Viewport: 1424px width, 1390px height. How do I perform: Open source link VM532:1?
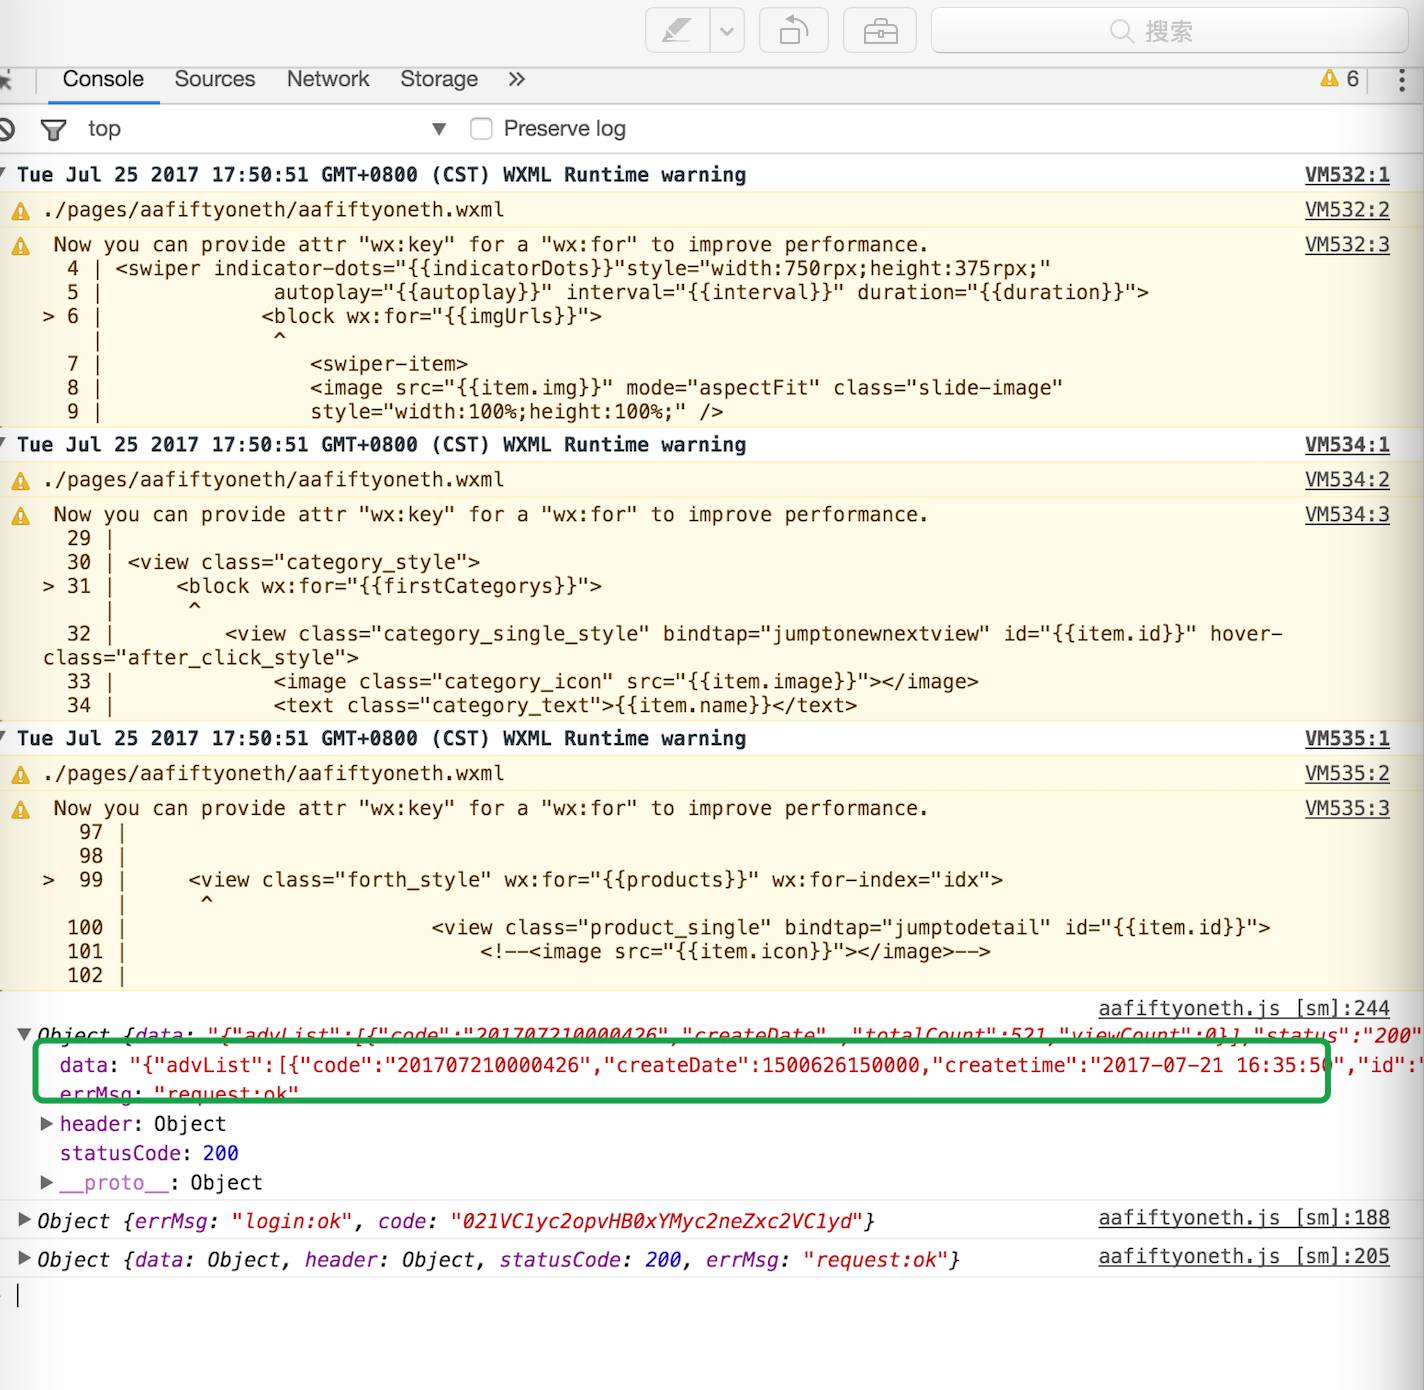pos(1347,175)
